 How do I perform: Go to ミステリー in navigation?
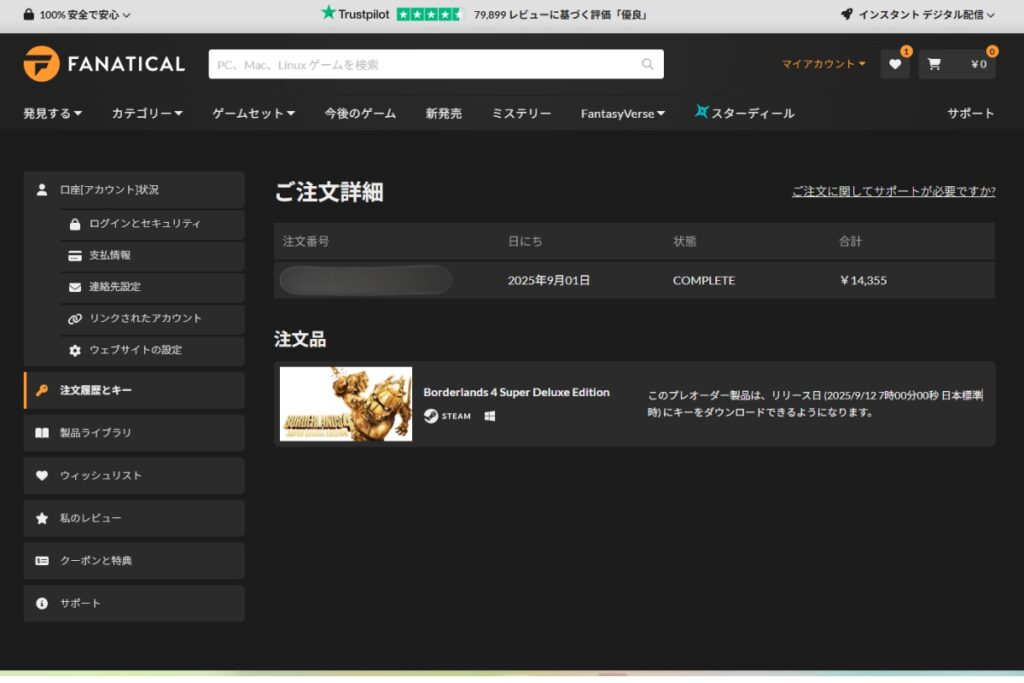coord(521,113)
